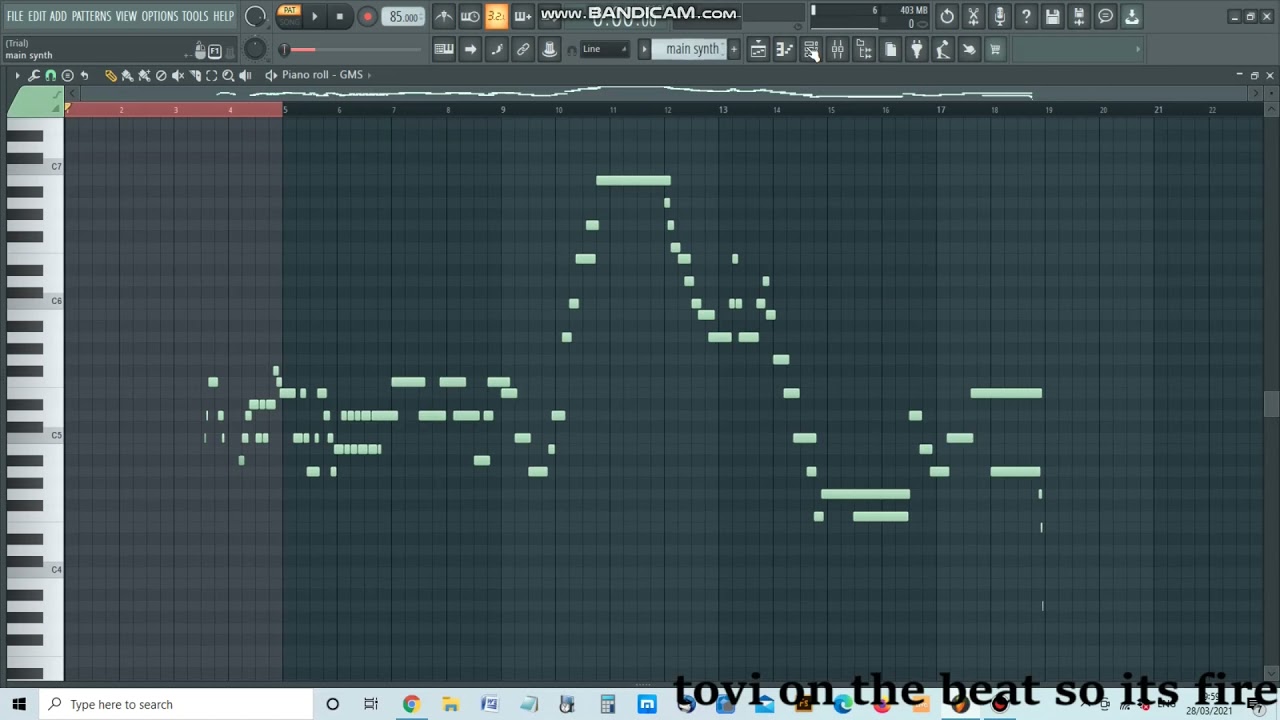1280x720 pixels.
Task: Stop playback with the stop button
Action: pyautogui.click(x=340, y=16)
